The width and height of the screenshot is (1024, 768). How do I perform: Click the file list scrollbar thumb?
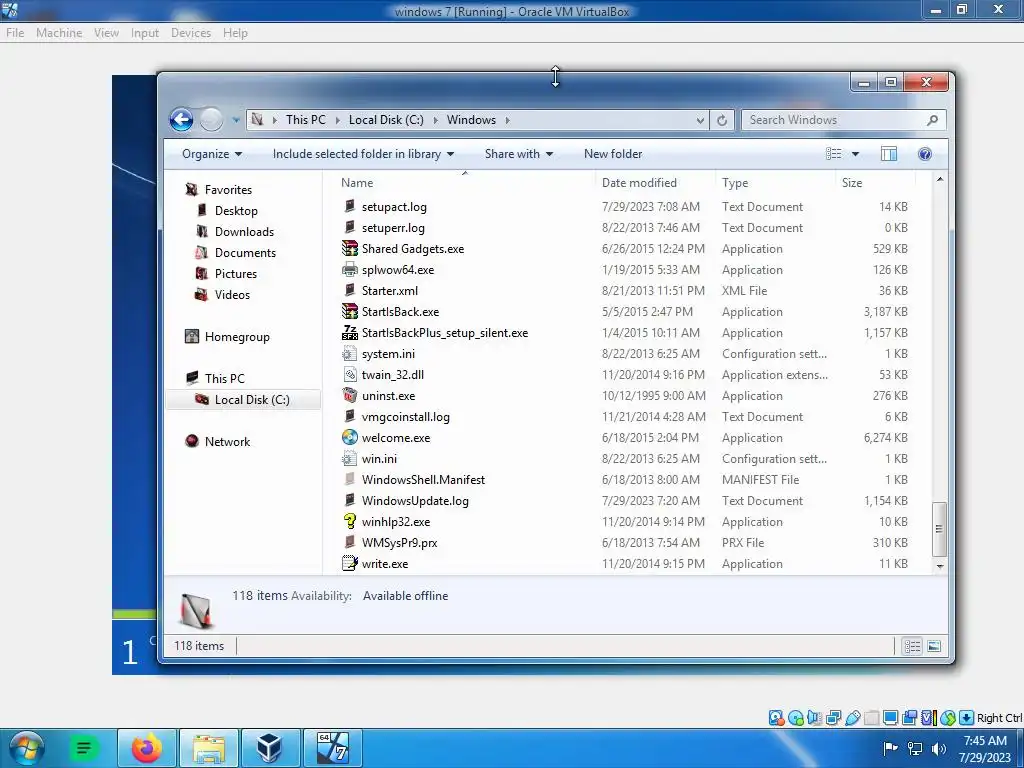click(940, 528)
